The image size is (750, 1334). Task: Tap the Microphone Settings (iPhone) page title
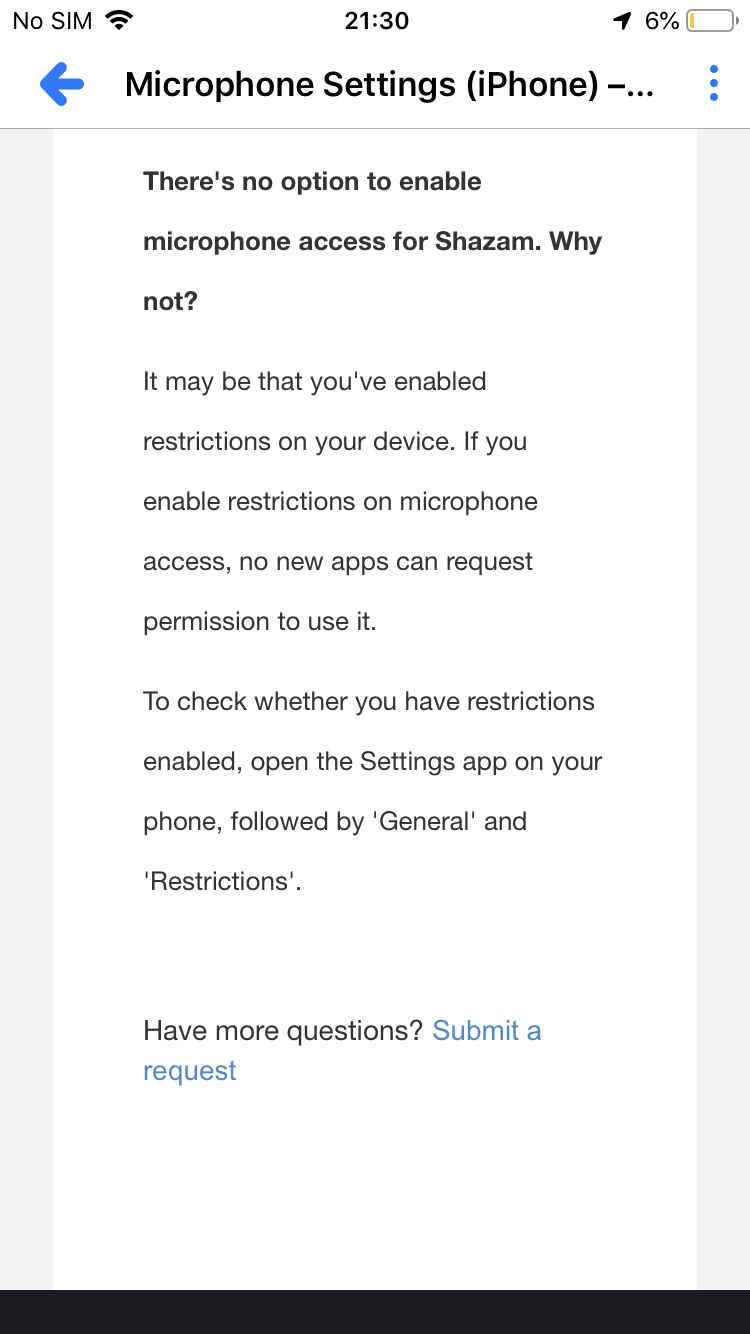[389, 85]
